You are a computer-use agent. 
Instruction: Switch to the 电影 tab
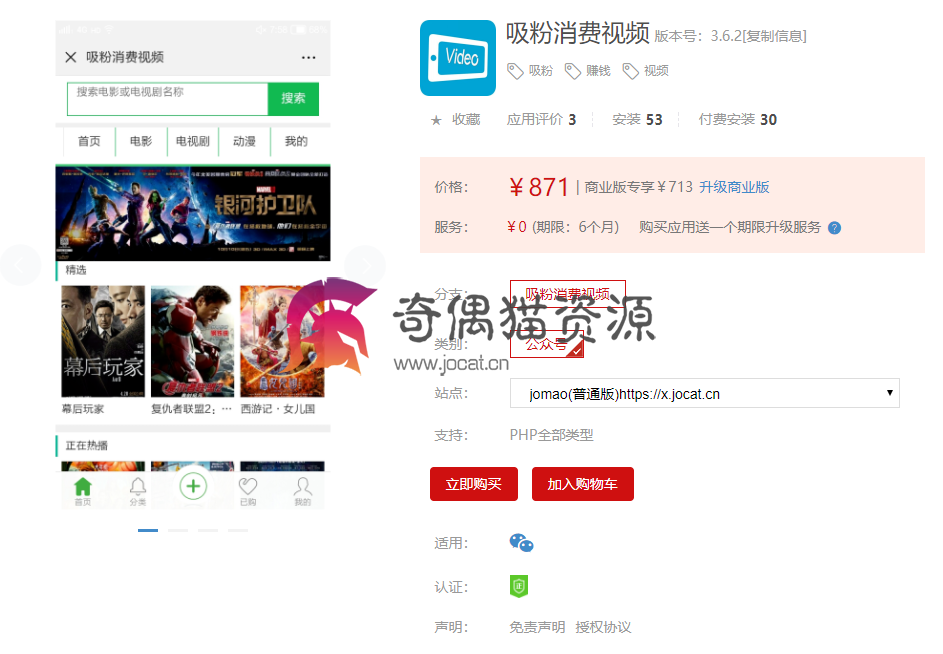pos(141,141)
